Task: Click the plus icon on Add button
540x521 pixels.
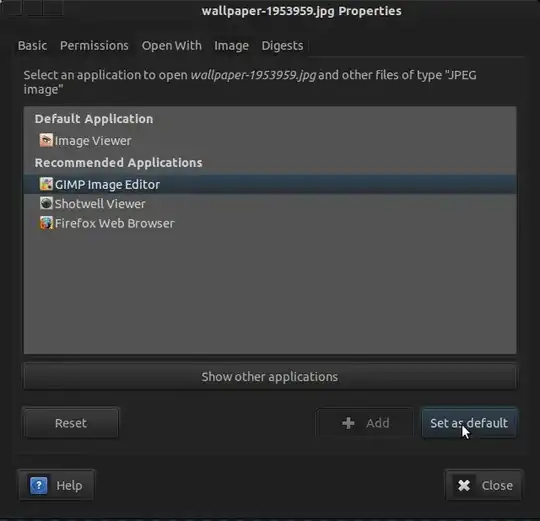Action: point(348,423)
